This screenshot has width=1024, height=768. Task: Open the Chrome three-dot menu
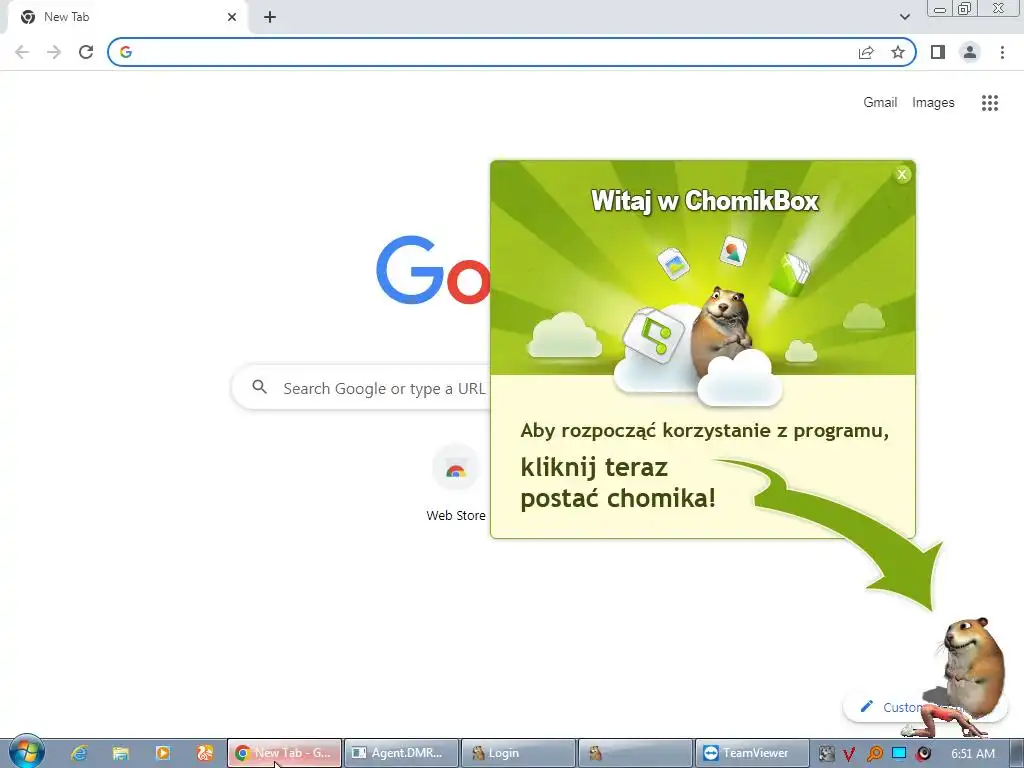click(1002, 52)
